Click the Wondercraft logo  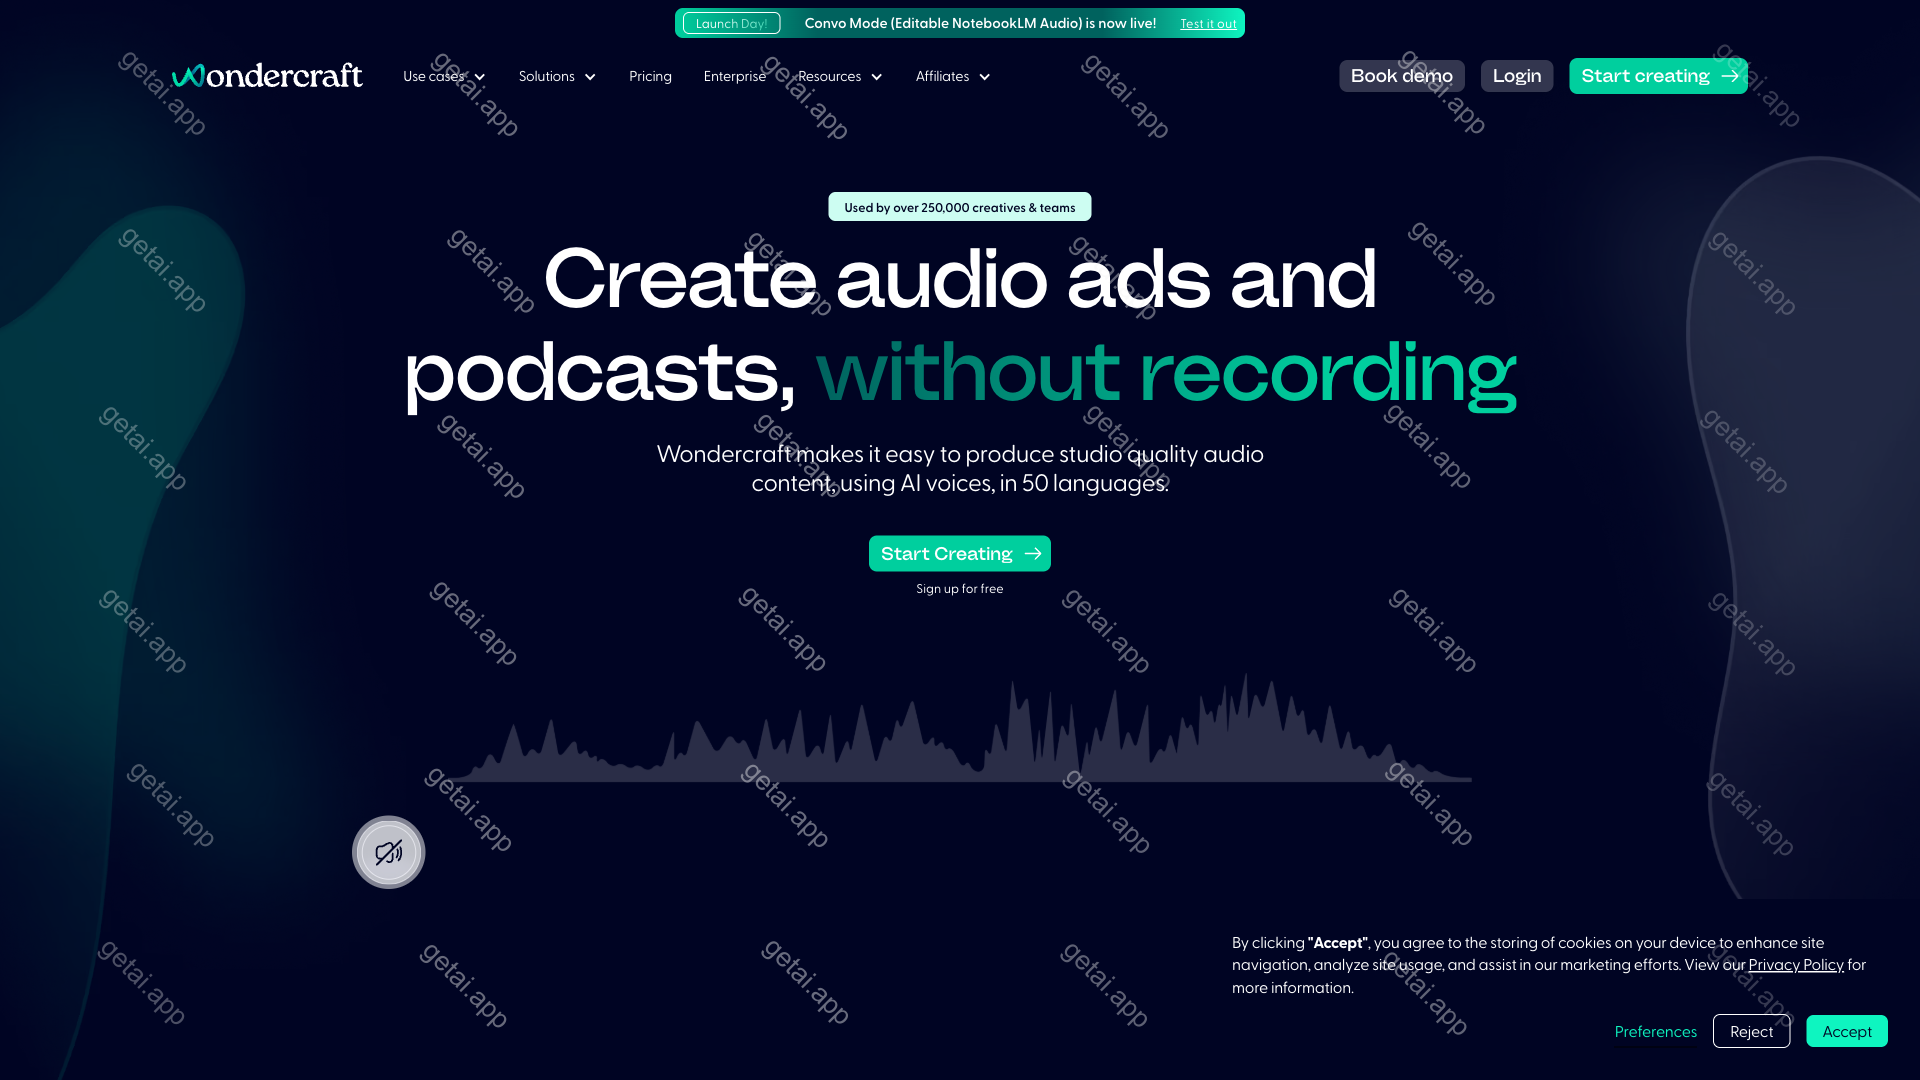click(267, 76)
